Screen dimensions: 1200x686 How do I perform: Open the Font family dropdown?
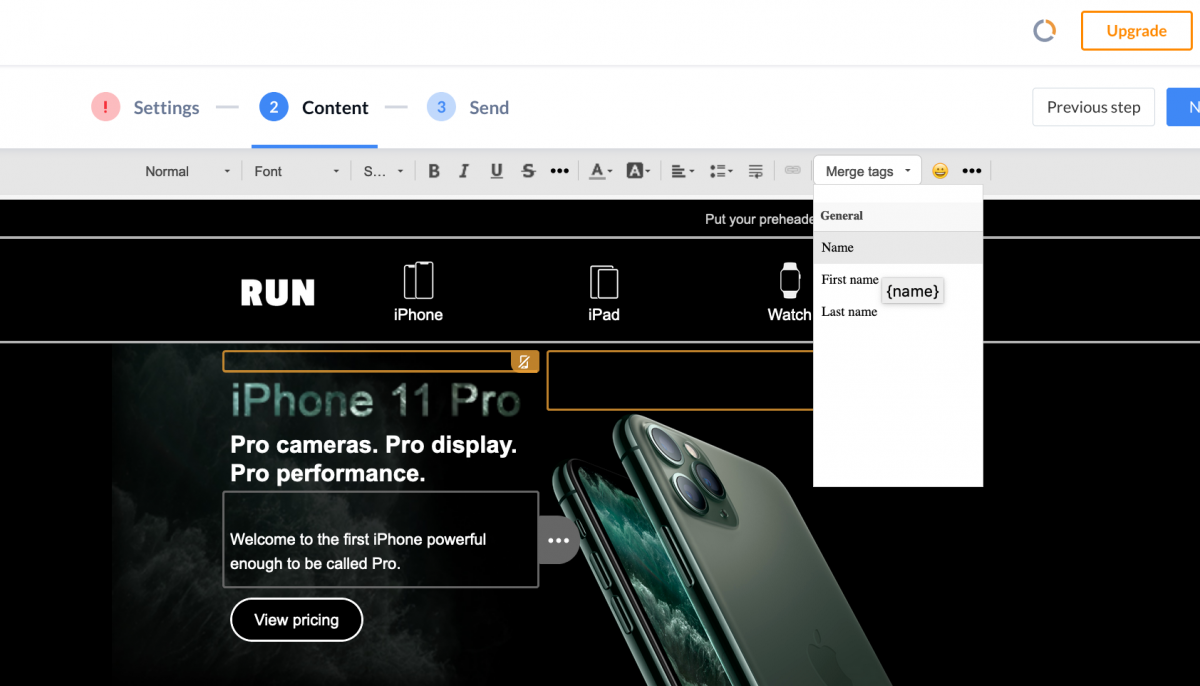(296, 171)
